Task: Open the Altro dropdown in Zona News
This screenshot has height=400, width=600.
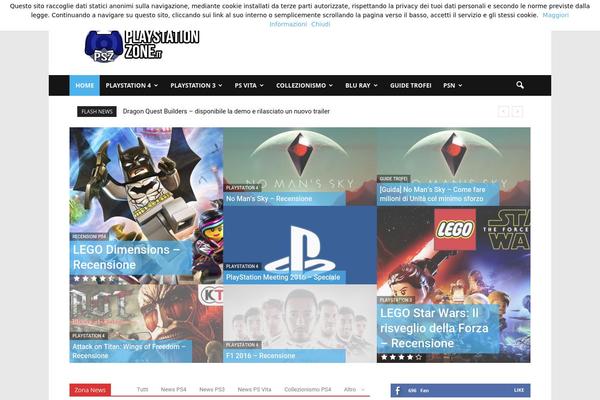Action: pos(354,389)
